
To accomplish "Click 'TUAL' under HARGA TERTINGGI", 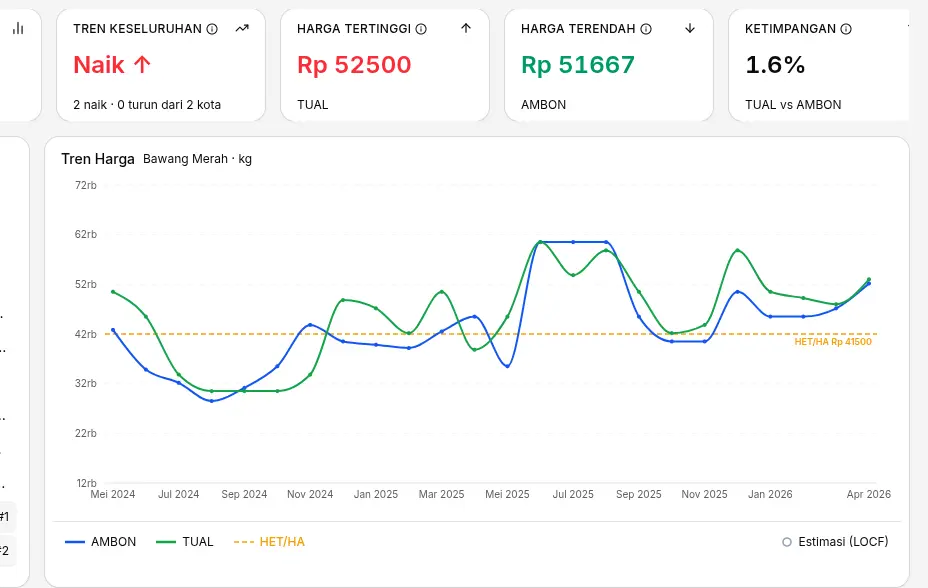I will click(x=312, y=105).
